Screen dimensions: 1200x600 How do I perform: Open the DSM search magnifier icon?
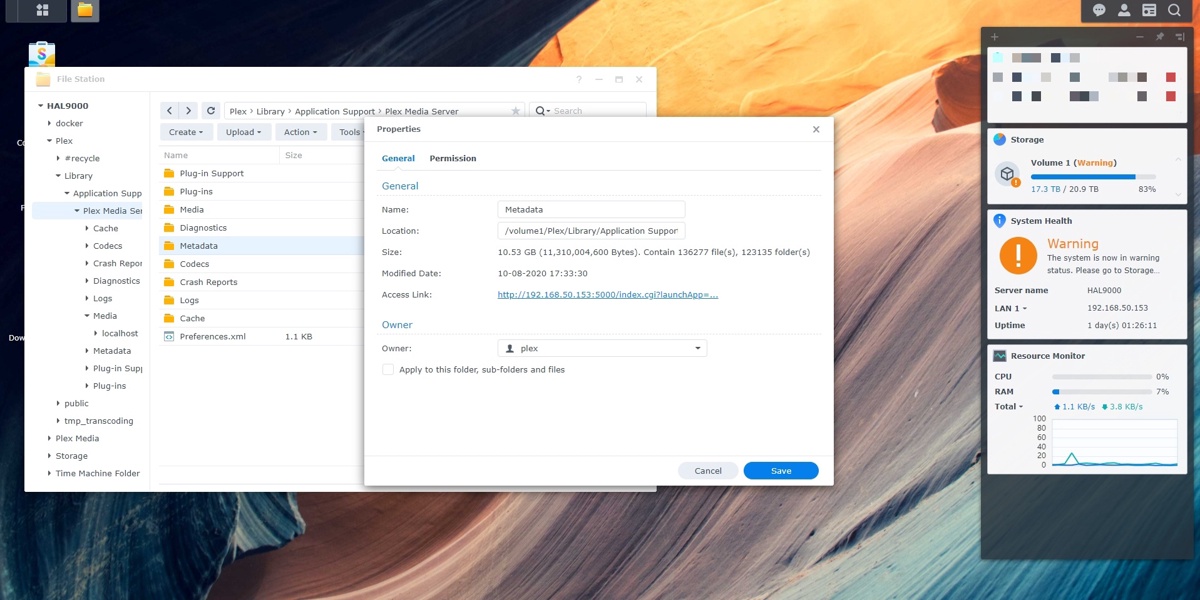[x=1174, y=10]
